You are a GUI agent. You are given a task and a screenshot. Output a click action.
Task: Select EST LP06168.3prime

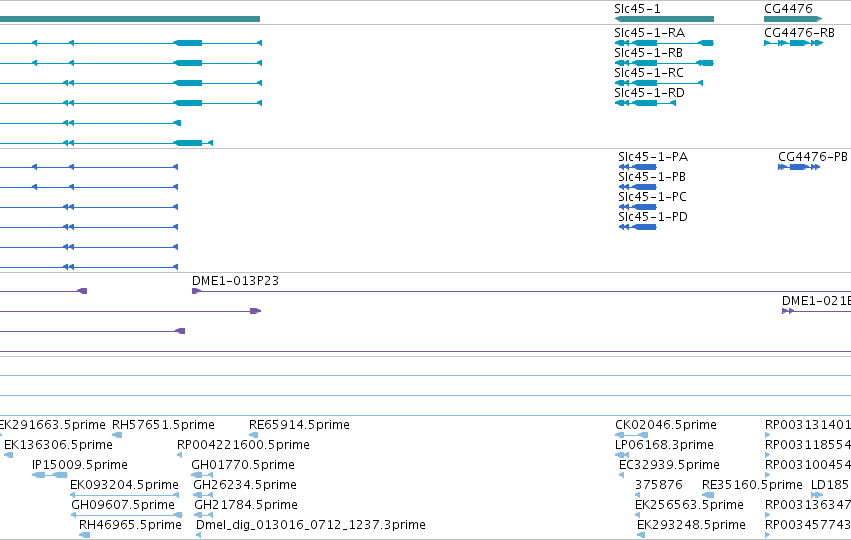[x=664, y=445]
